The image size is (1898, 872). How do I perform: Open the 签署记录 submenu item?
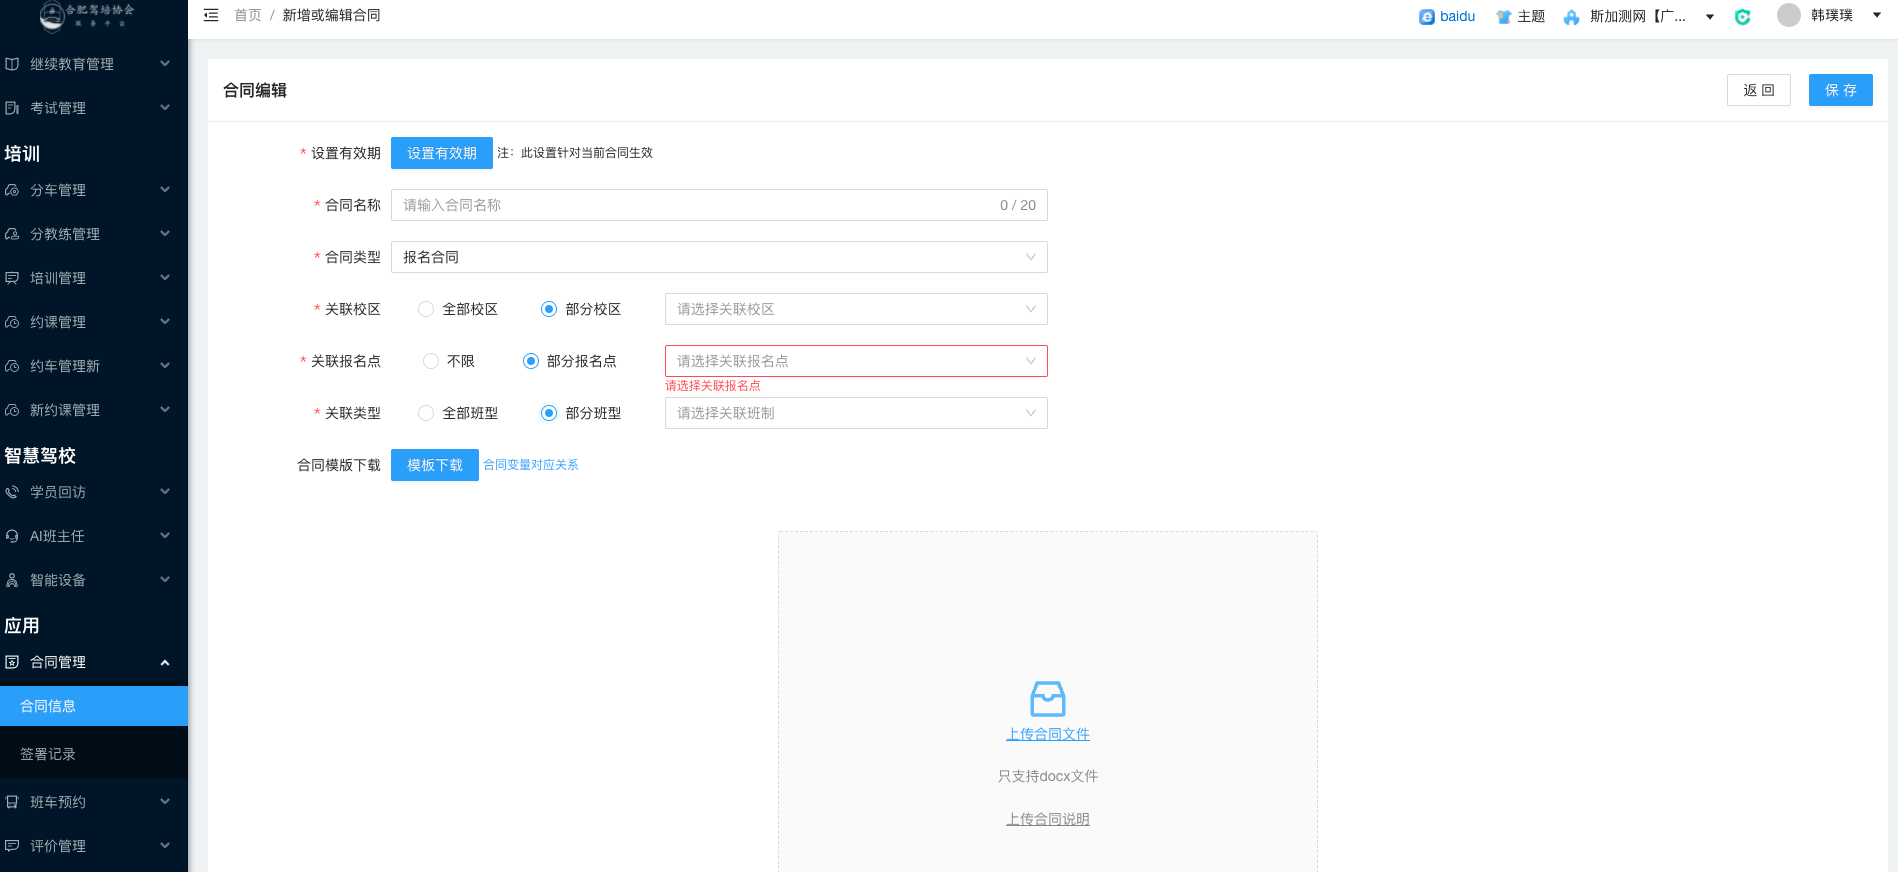94,754
